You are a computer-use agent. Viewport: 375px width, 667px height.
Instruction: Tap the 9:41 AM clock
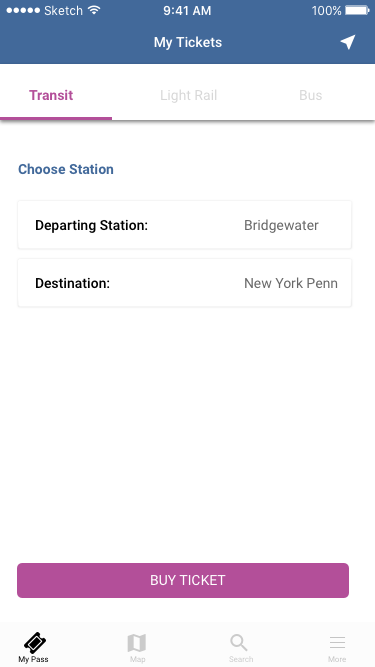[187, 11]
